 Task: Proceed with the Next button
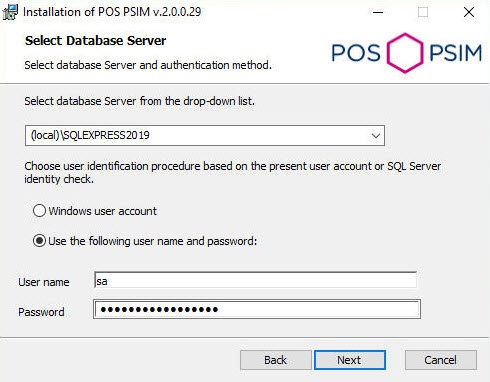pyautogui.click(x=350, y=360)
